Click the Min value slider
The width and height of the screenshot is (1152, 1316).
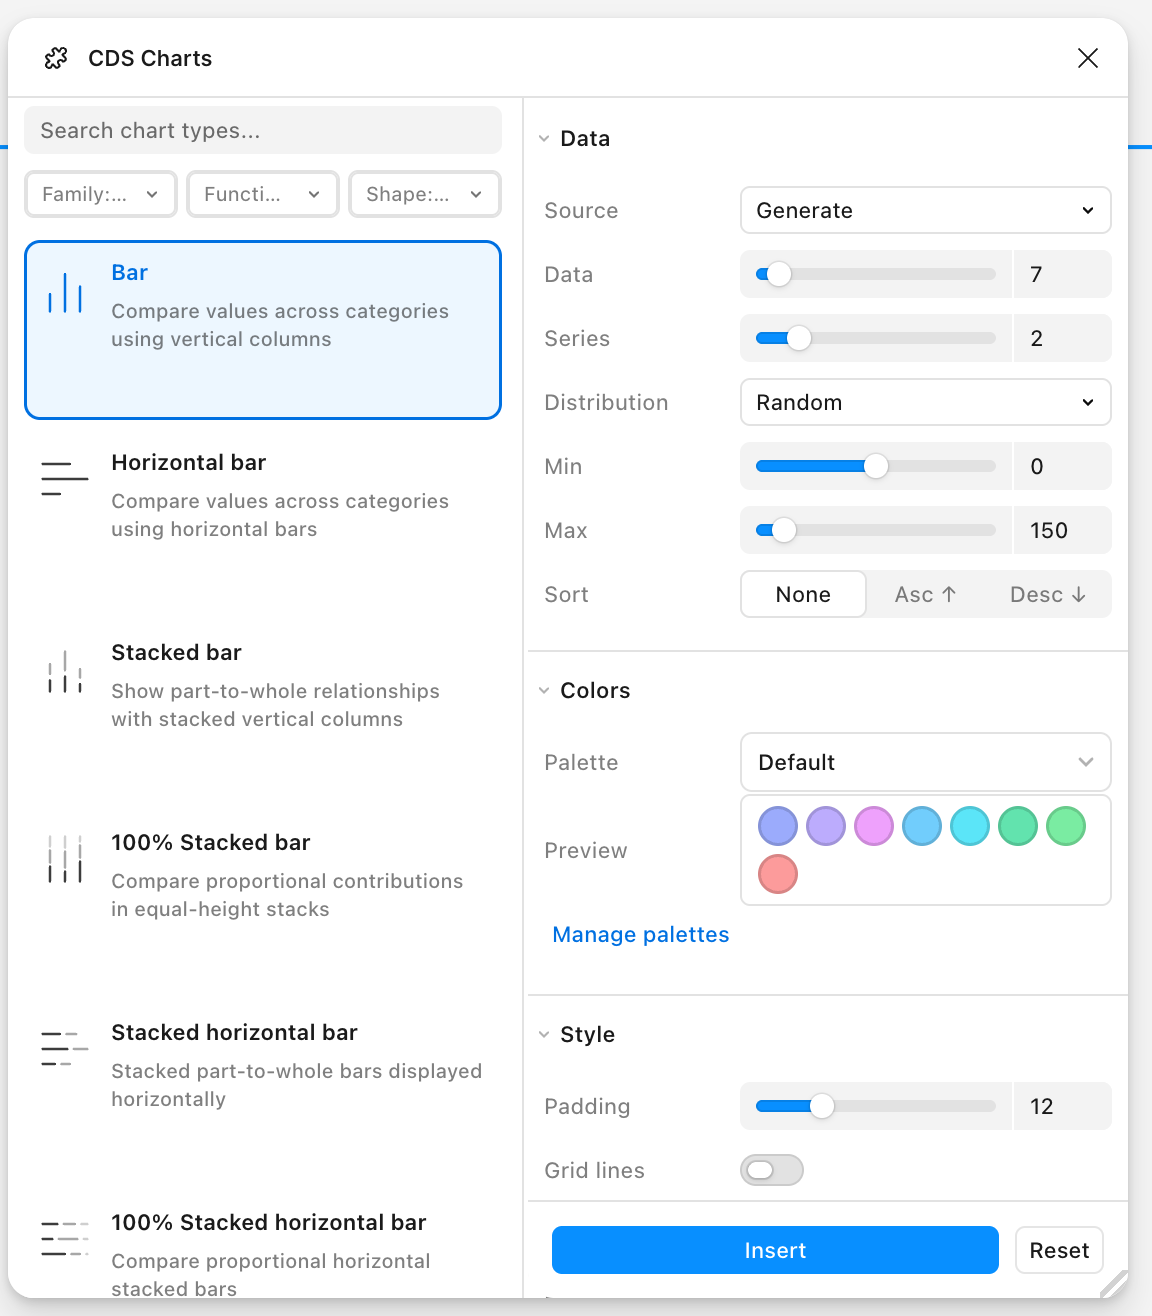pyautogui.click(x=876, y=466)
